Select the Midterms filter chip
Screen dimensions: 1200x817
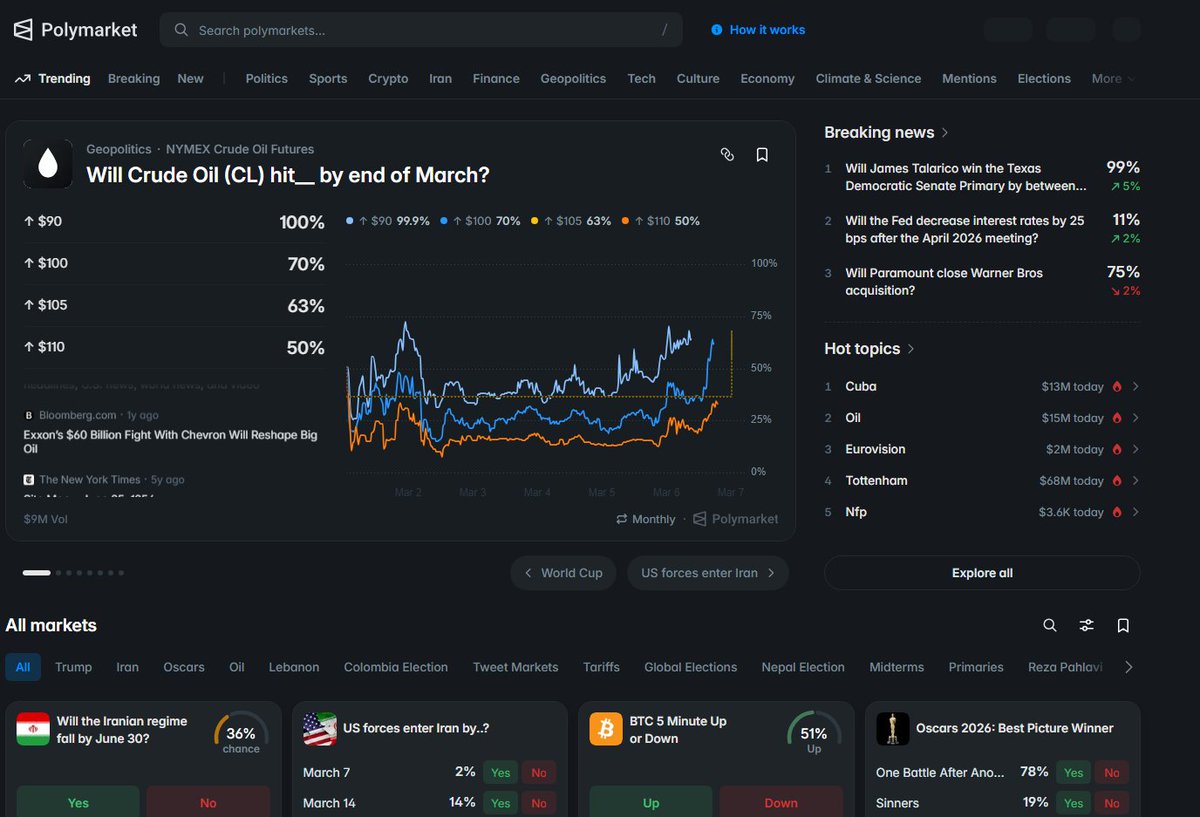(896, 667)
